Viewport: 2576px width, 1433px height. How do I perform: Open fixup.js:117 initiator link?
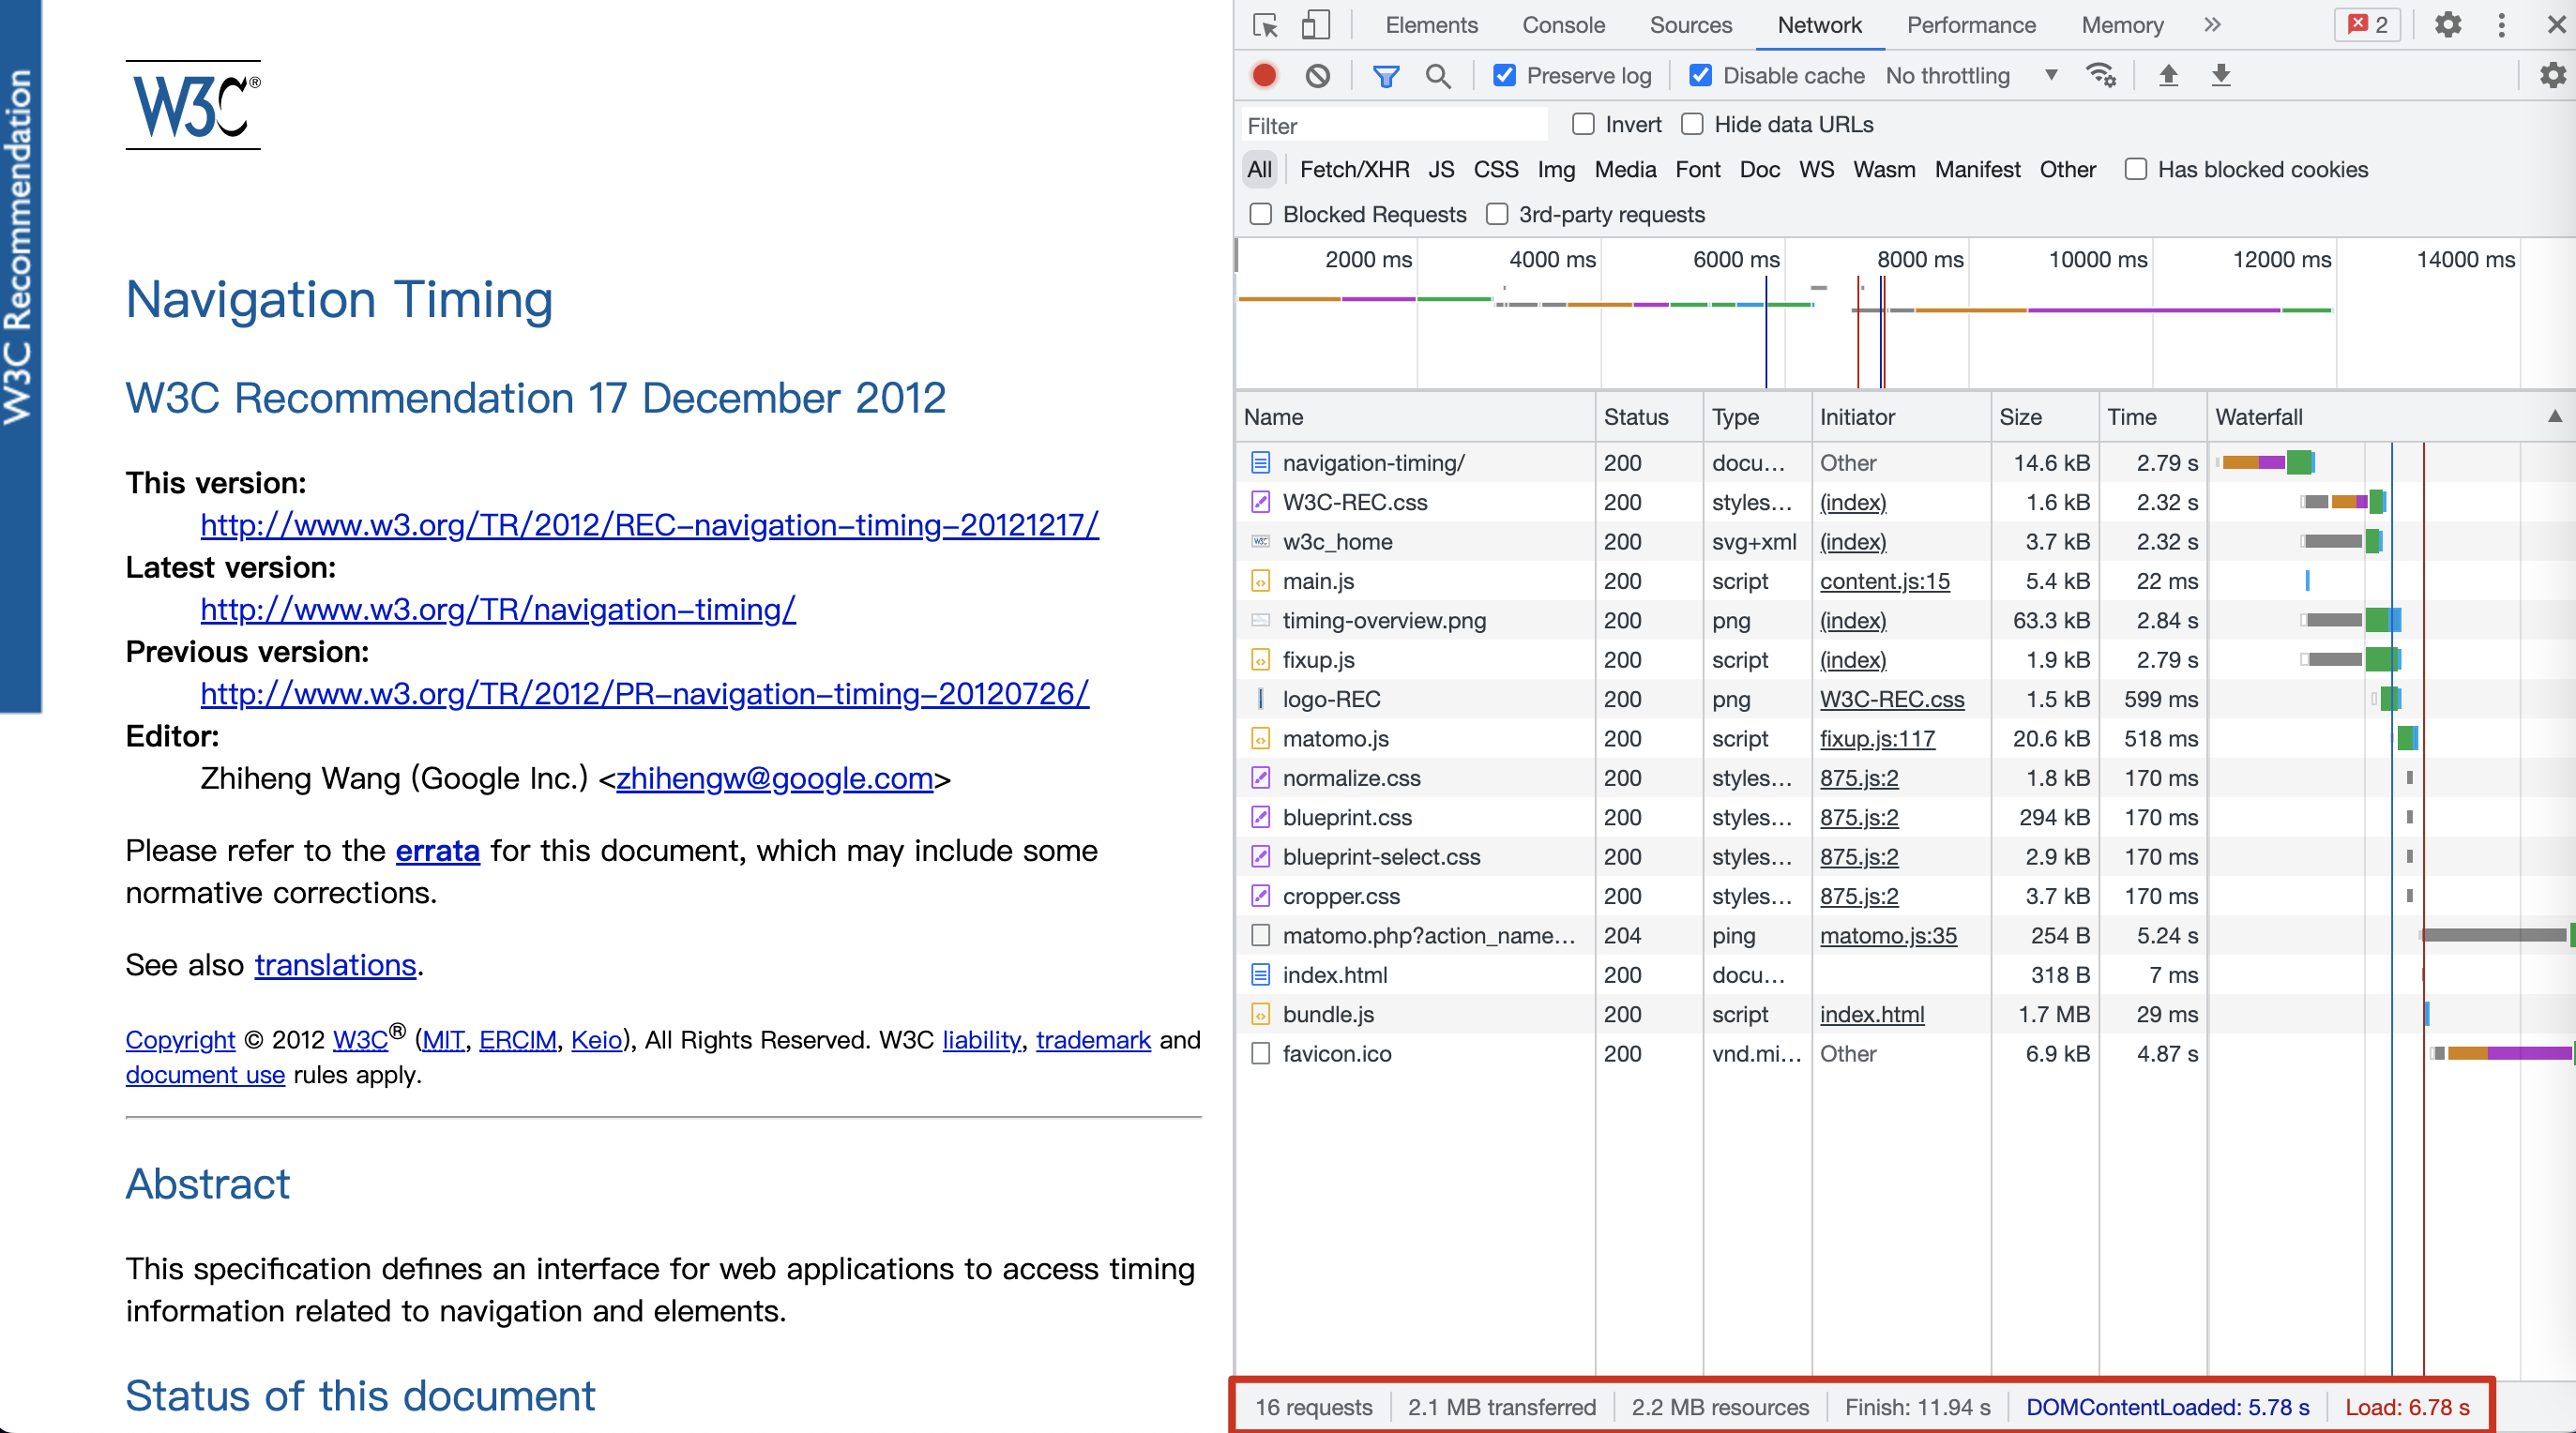tap(1877, 738)
